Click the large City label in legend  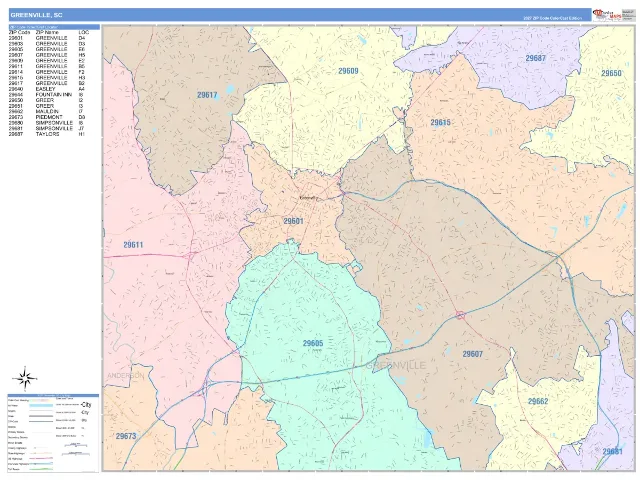pyautogui.click(x=86, y=404)
